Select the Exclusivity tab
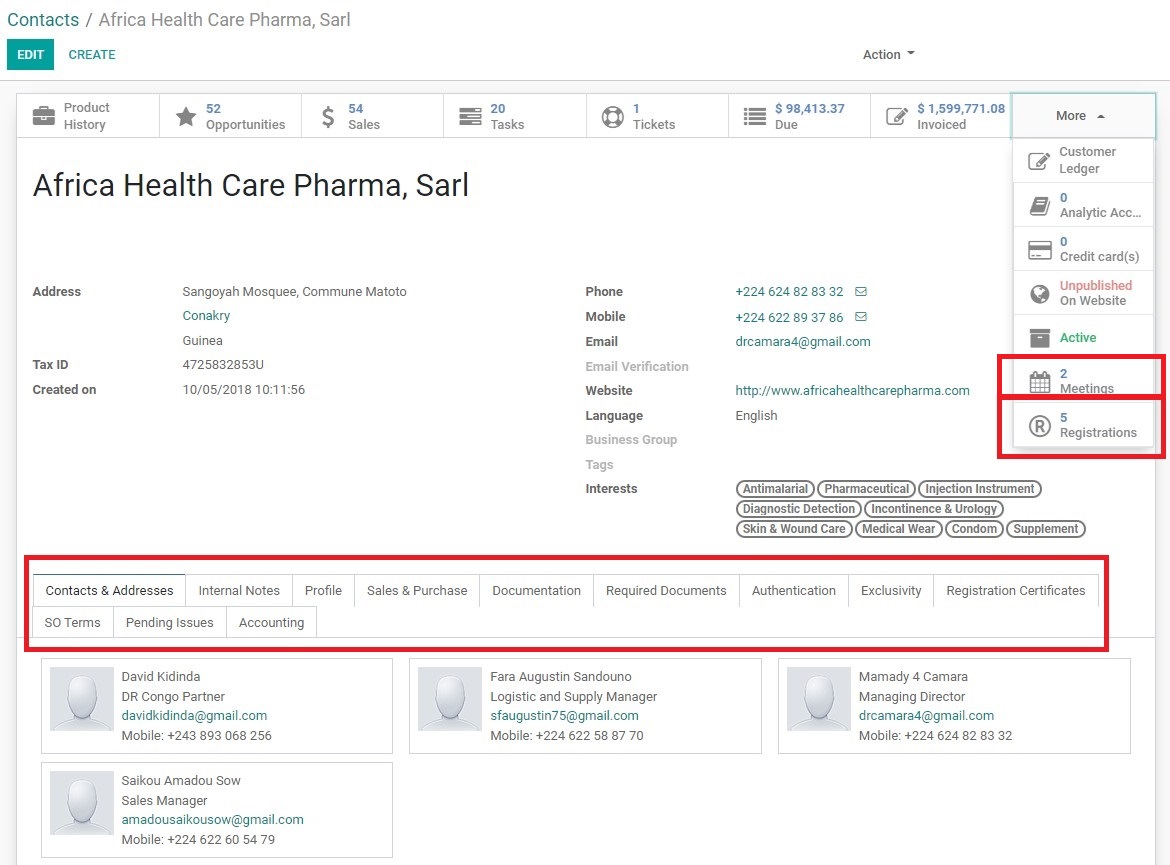 [891, 590]
